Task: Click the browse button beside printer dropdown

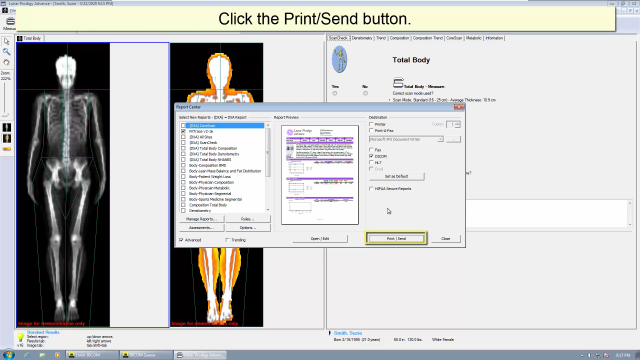Action: click(453, 139)
